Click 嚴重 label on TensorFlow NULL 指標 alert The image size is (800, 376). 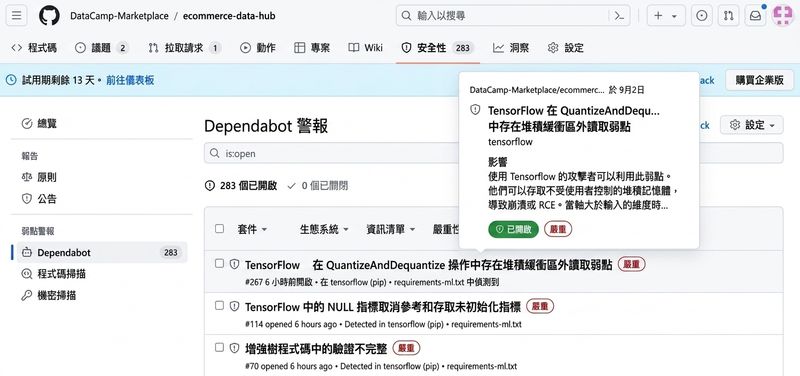click(540, 306)
